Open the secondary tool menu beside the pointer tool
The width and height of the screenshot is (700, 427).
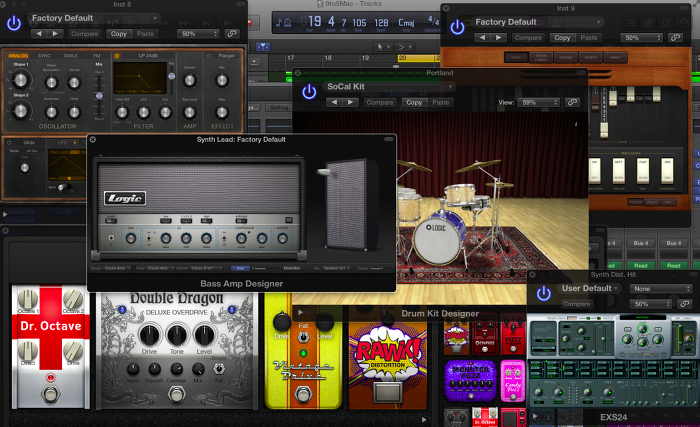pyautogui.click(x=405, y=46)
